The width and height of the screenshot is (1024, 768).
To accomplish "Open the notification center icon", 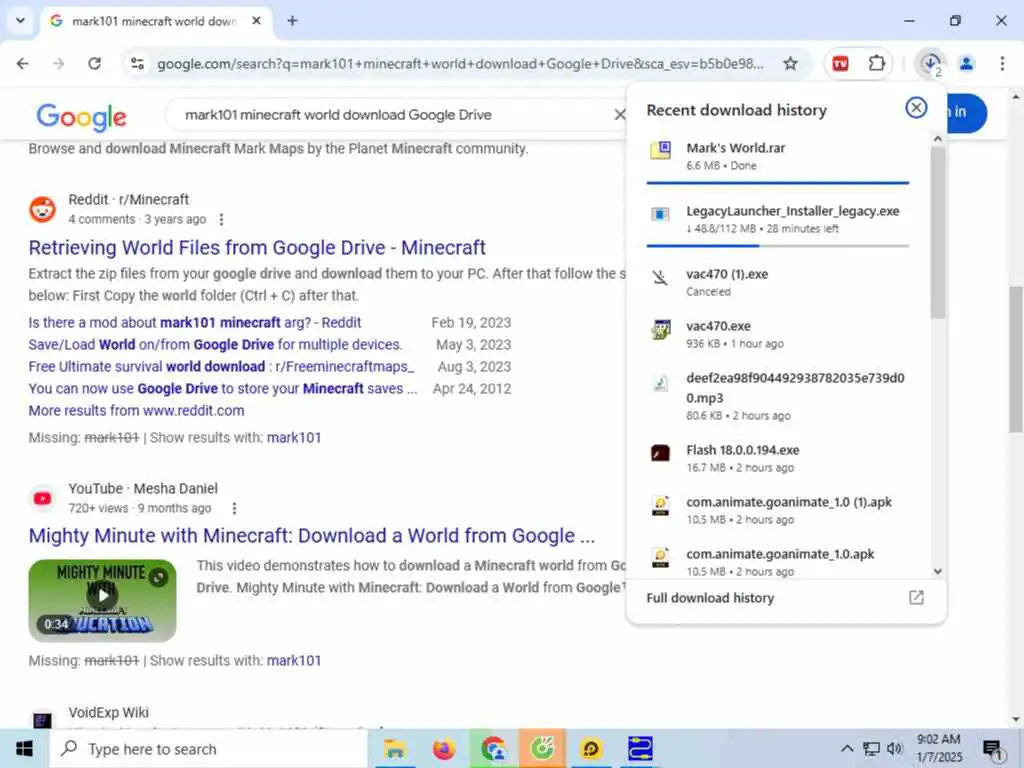I will point(993,750).
